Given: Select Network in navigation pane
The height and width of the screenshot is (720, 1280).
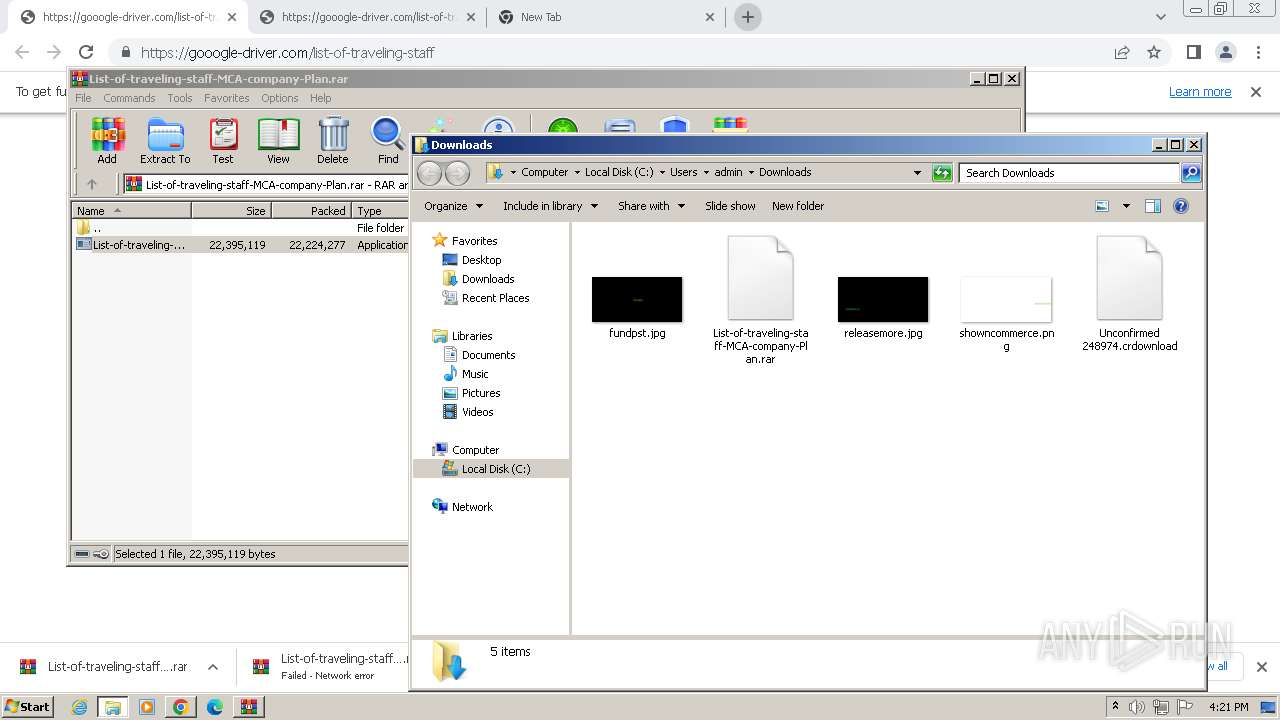Looking at the screenshot, I should pos(462,507).
